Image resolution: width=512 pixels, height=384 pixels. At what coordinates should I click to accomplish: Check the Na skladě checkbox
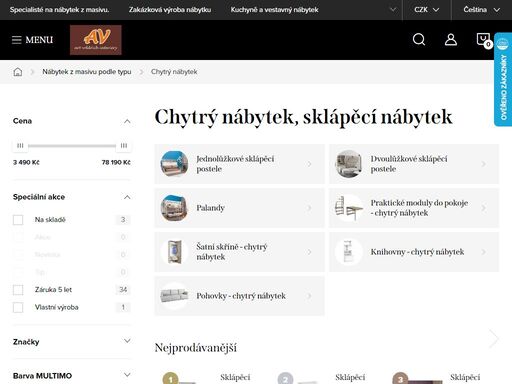click(18, 220)
